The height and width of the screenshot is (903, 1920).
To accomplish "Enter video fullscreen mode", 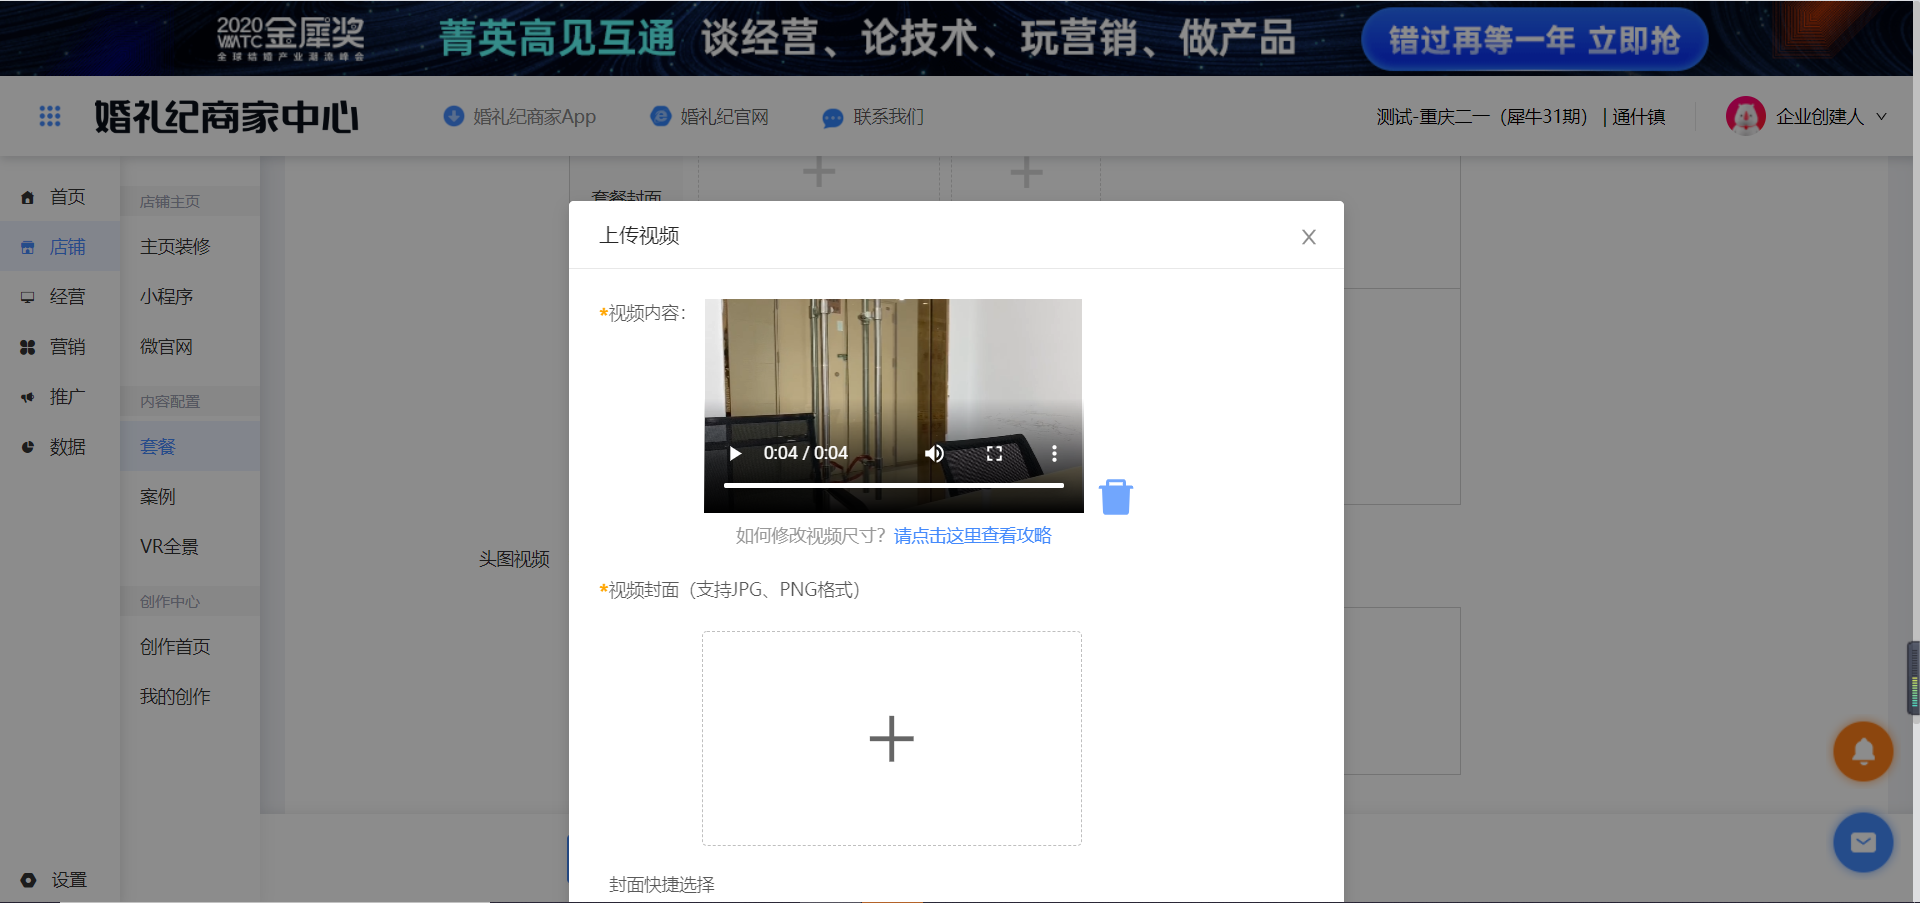I will pyautogui.click(x=994, y=453).
